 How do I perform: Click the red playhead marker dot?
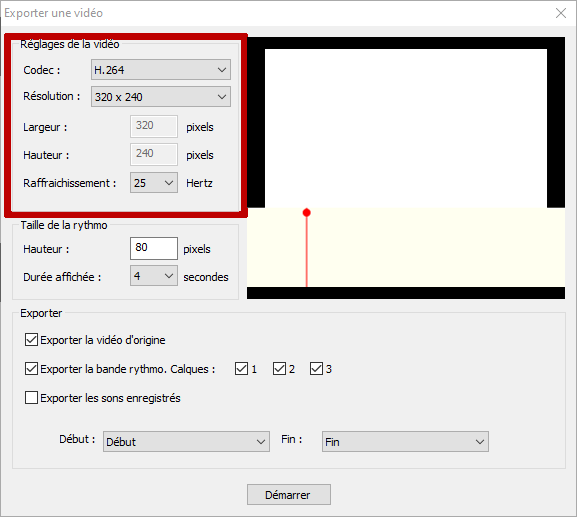point(307,212)
